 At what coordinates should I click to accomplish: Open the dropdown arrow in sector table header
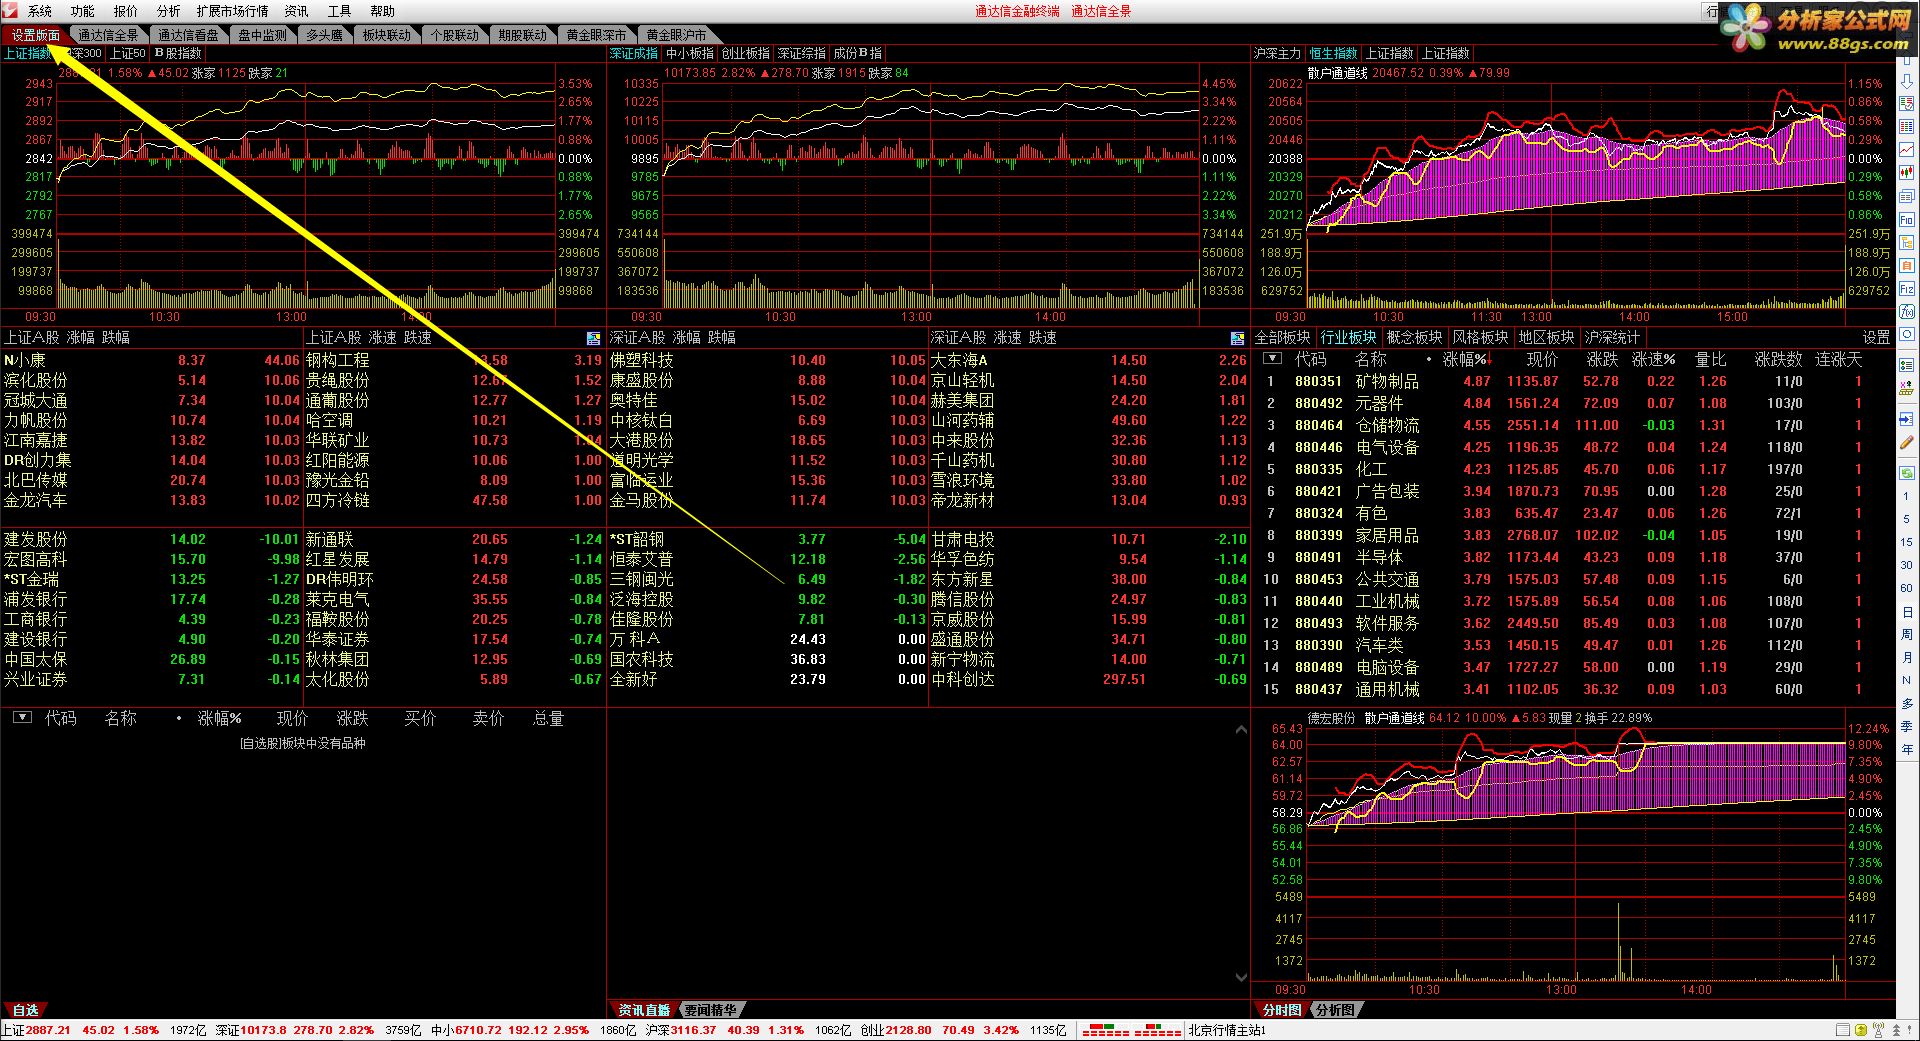[1272, 358]
